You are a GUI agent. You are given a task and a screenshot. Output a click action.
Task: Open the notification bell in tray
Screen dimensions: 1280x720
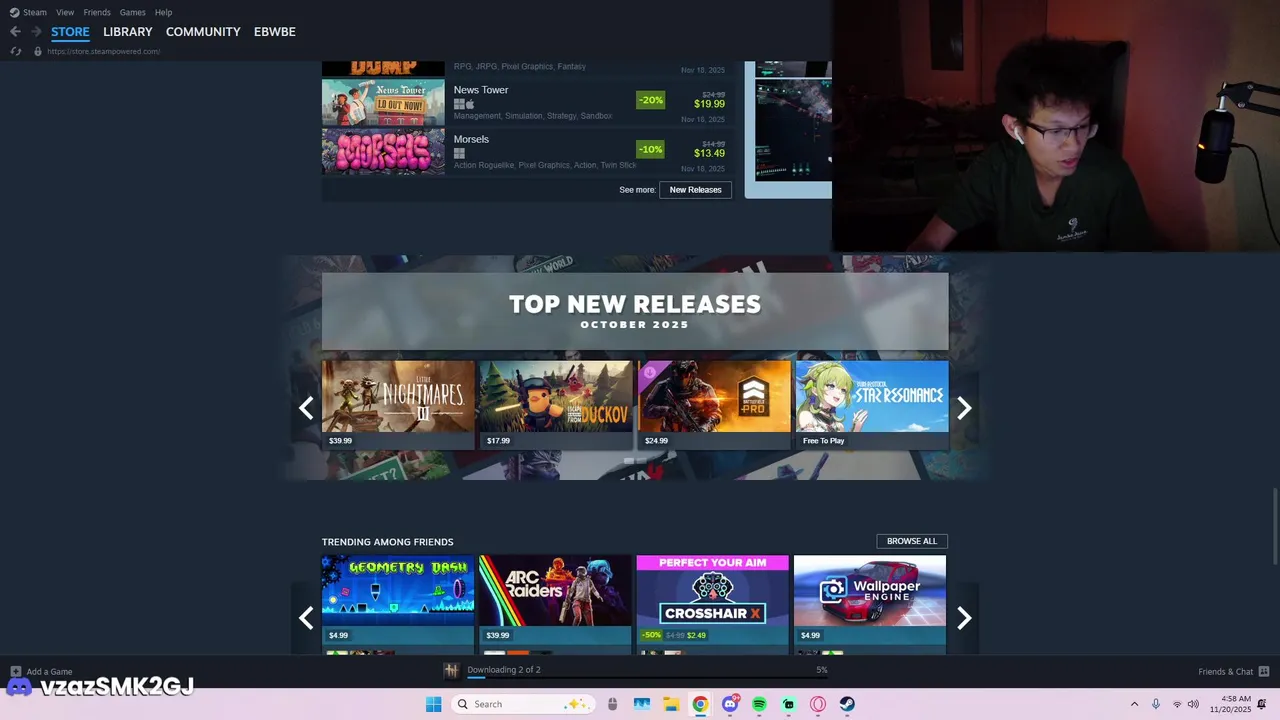(1262, 704)
